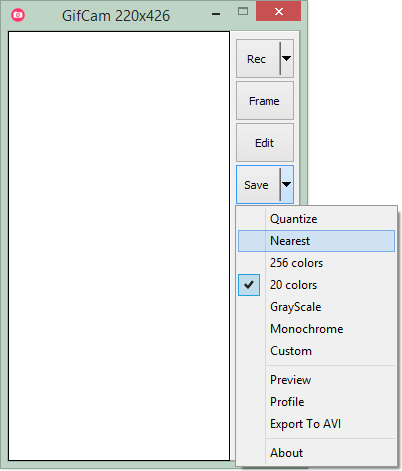
Task: Expand the Save button dropdown arrow
Action: point(287,184)
